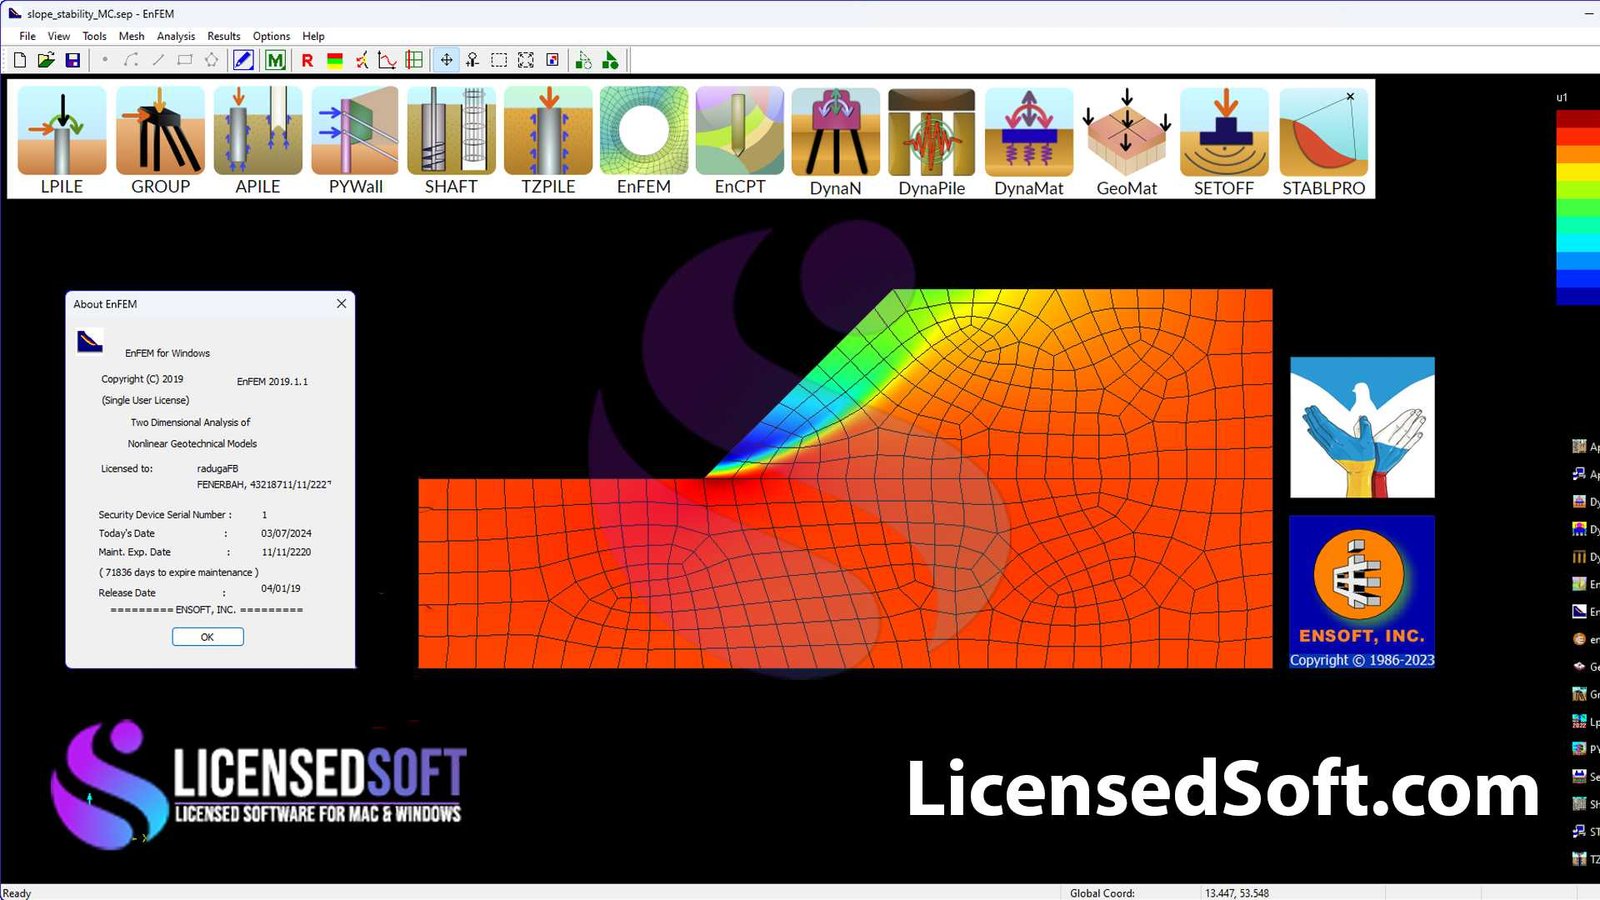Screen dimensions: 1600x900
Task: Click the New file toolbar icon
Action: [19, 60]
